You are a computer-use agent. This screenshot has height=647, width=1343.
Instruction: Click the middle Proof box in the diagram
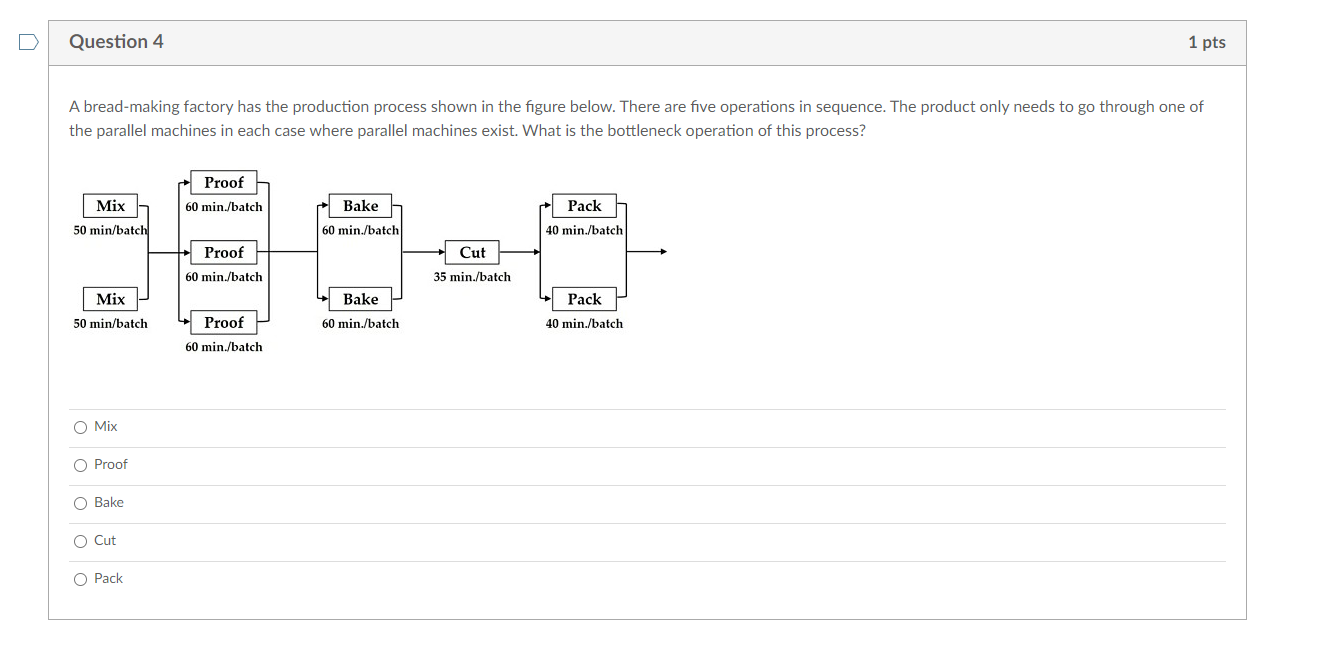[x=224, y=252]
